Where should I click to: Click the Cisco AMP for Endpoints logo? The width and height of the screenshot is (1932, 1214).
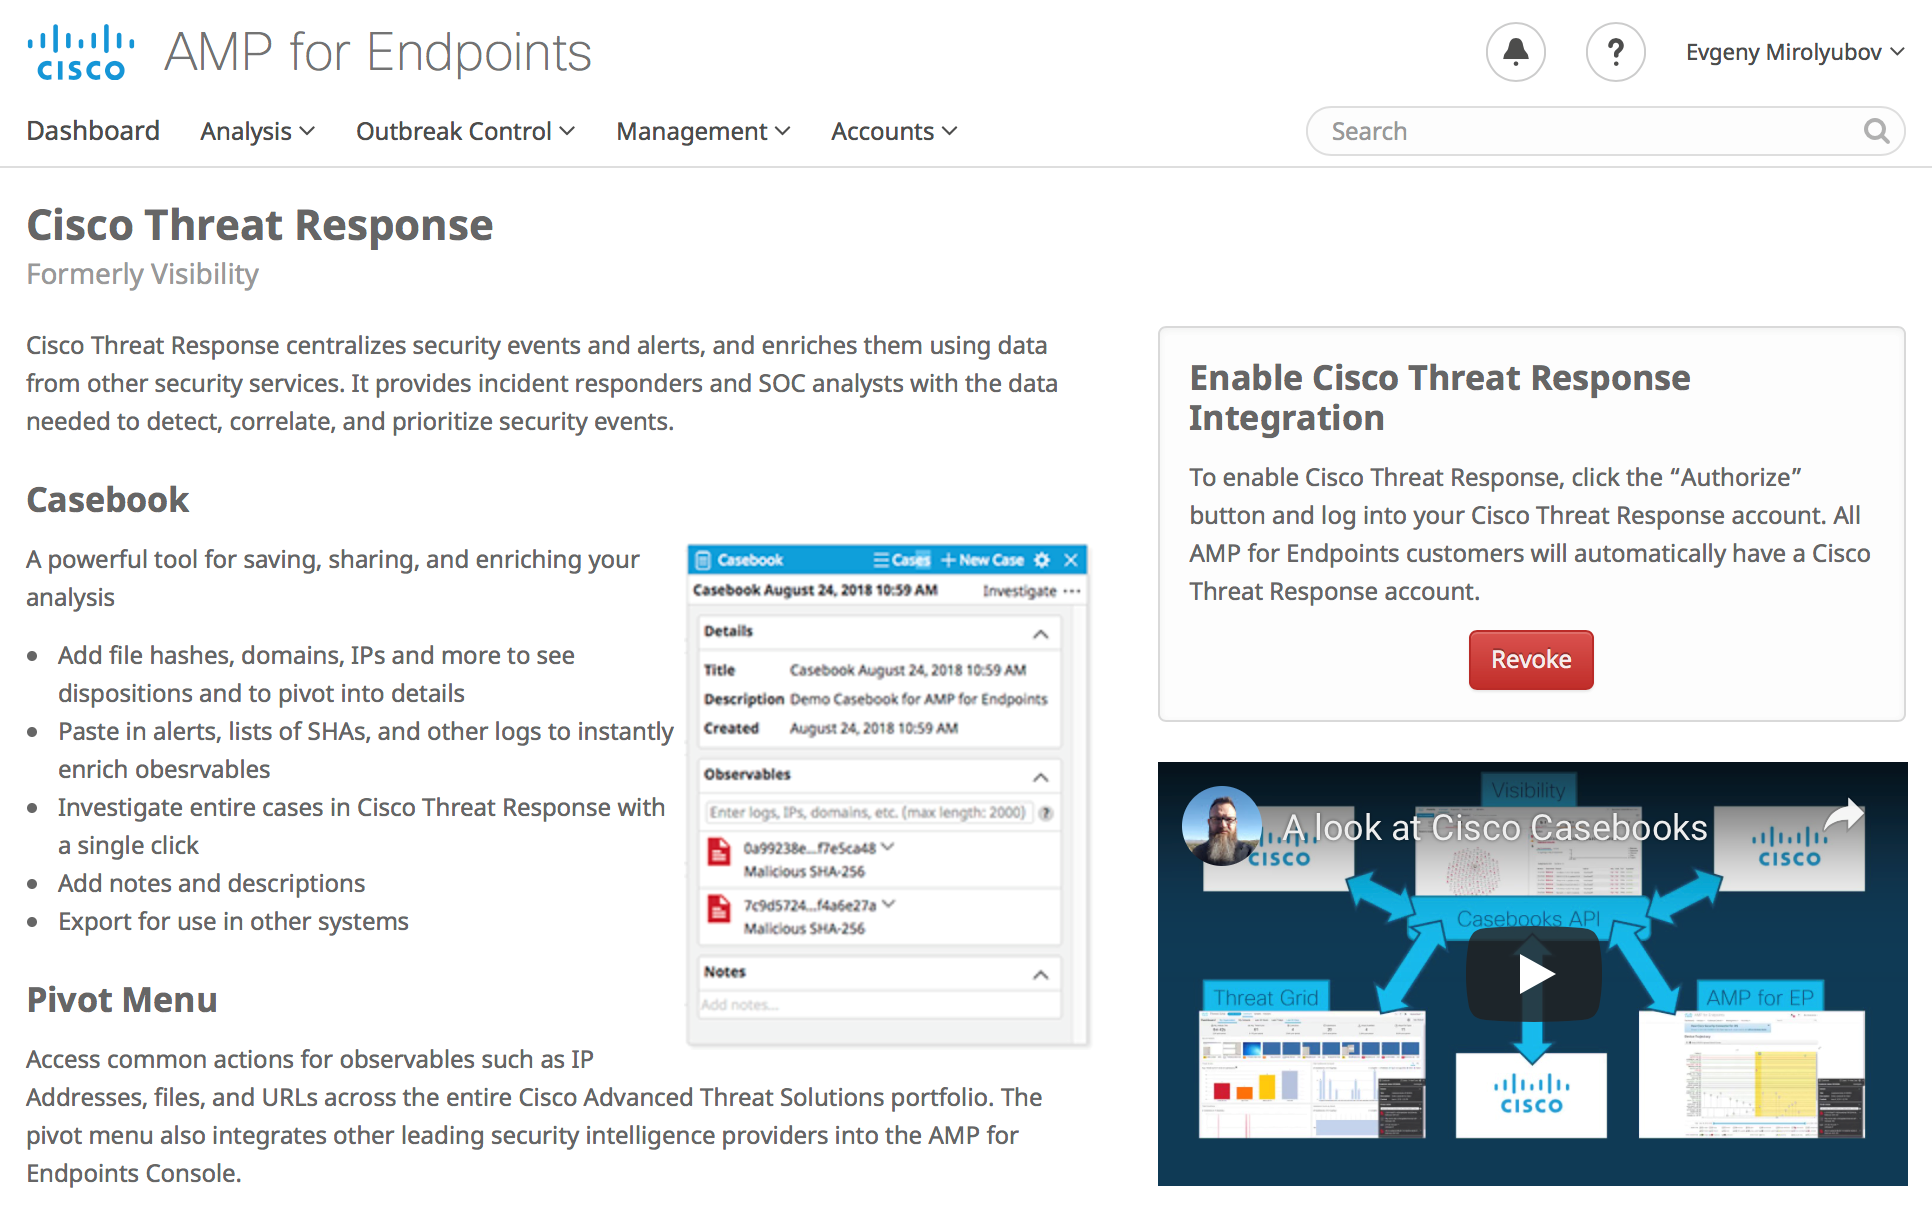point(82,52)
